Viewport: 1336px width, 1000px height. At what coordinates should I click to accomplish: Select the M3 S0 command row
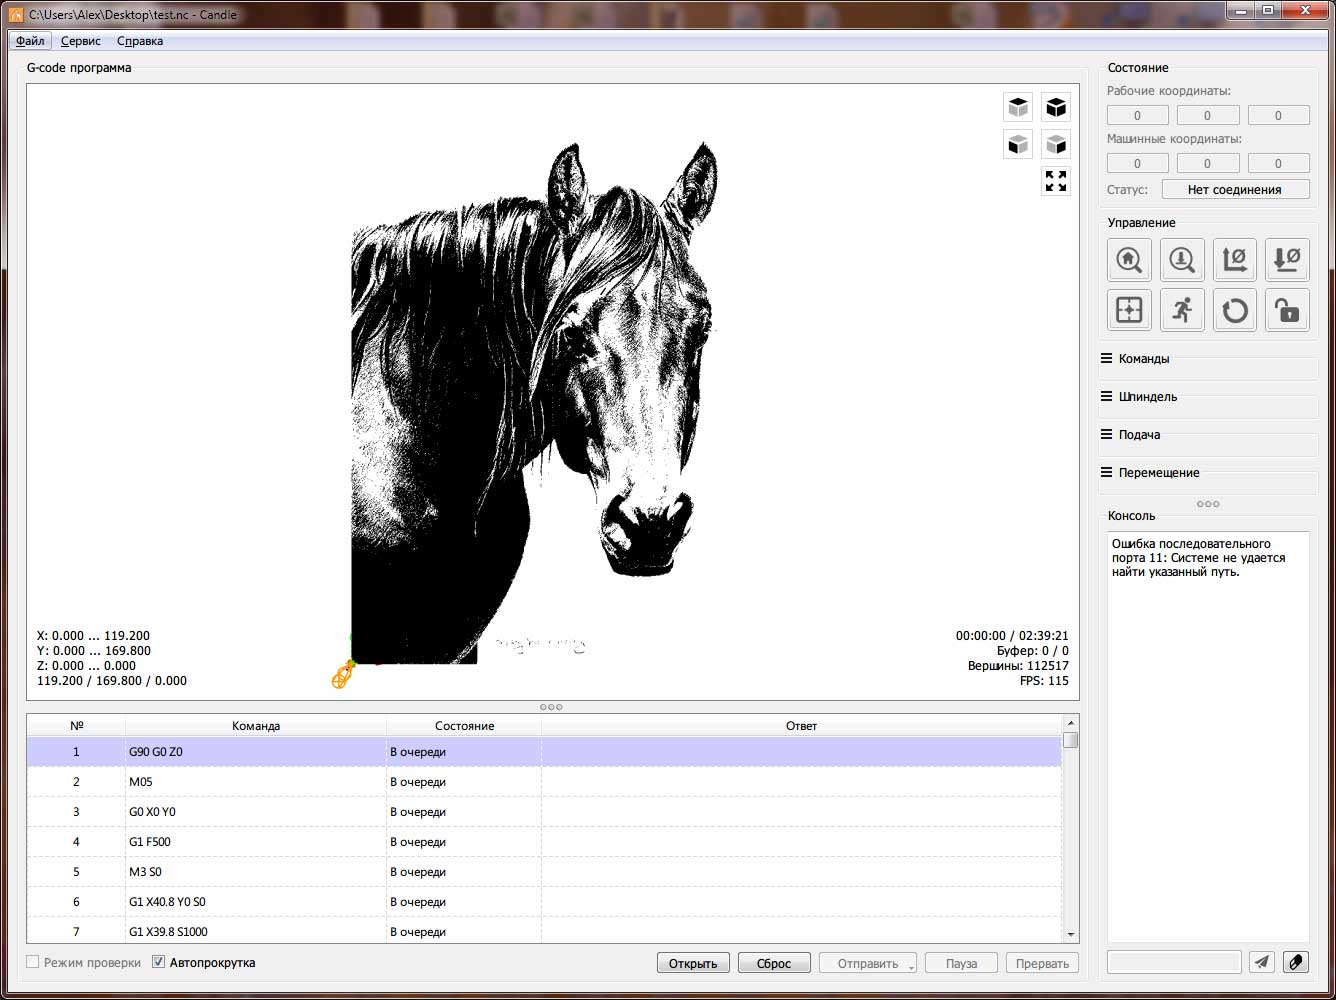pos(544,872)
